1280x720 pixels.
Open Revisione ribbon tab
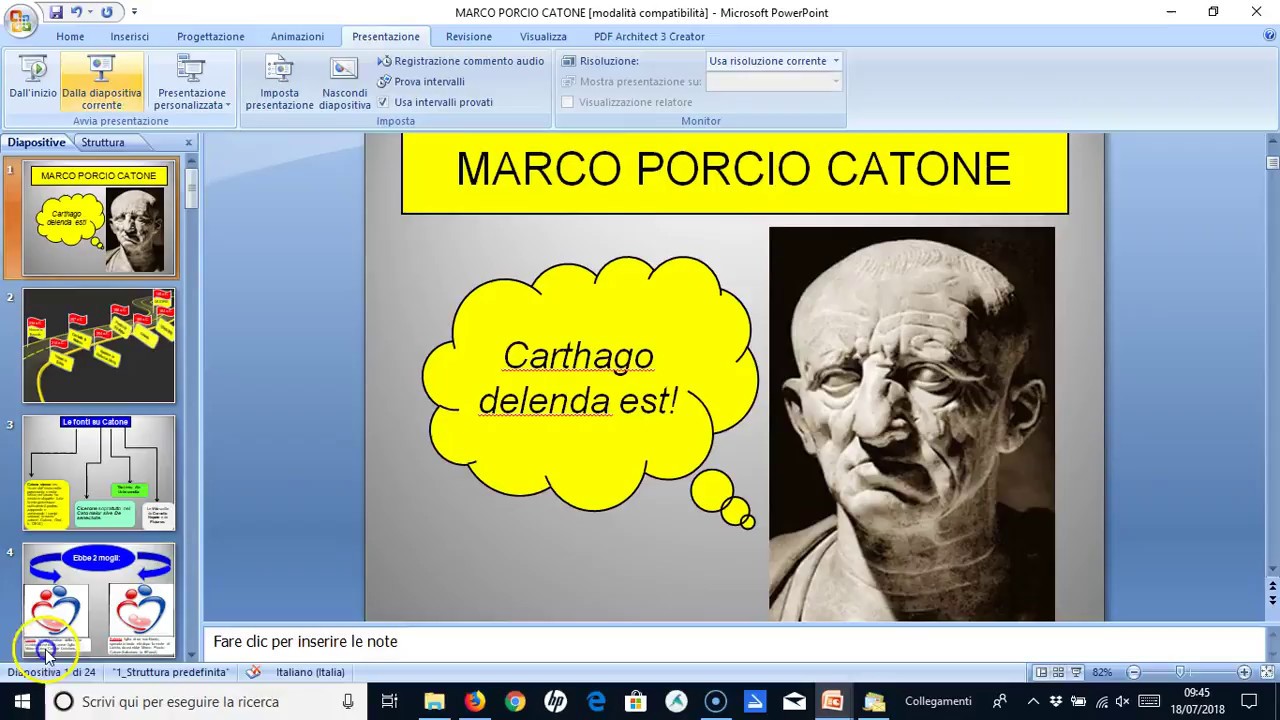pyautogui.click(x=469, y=36)
